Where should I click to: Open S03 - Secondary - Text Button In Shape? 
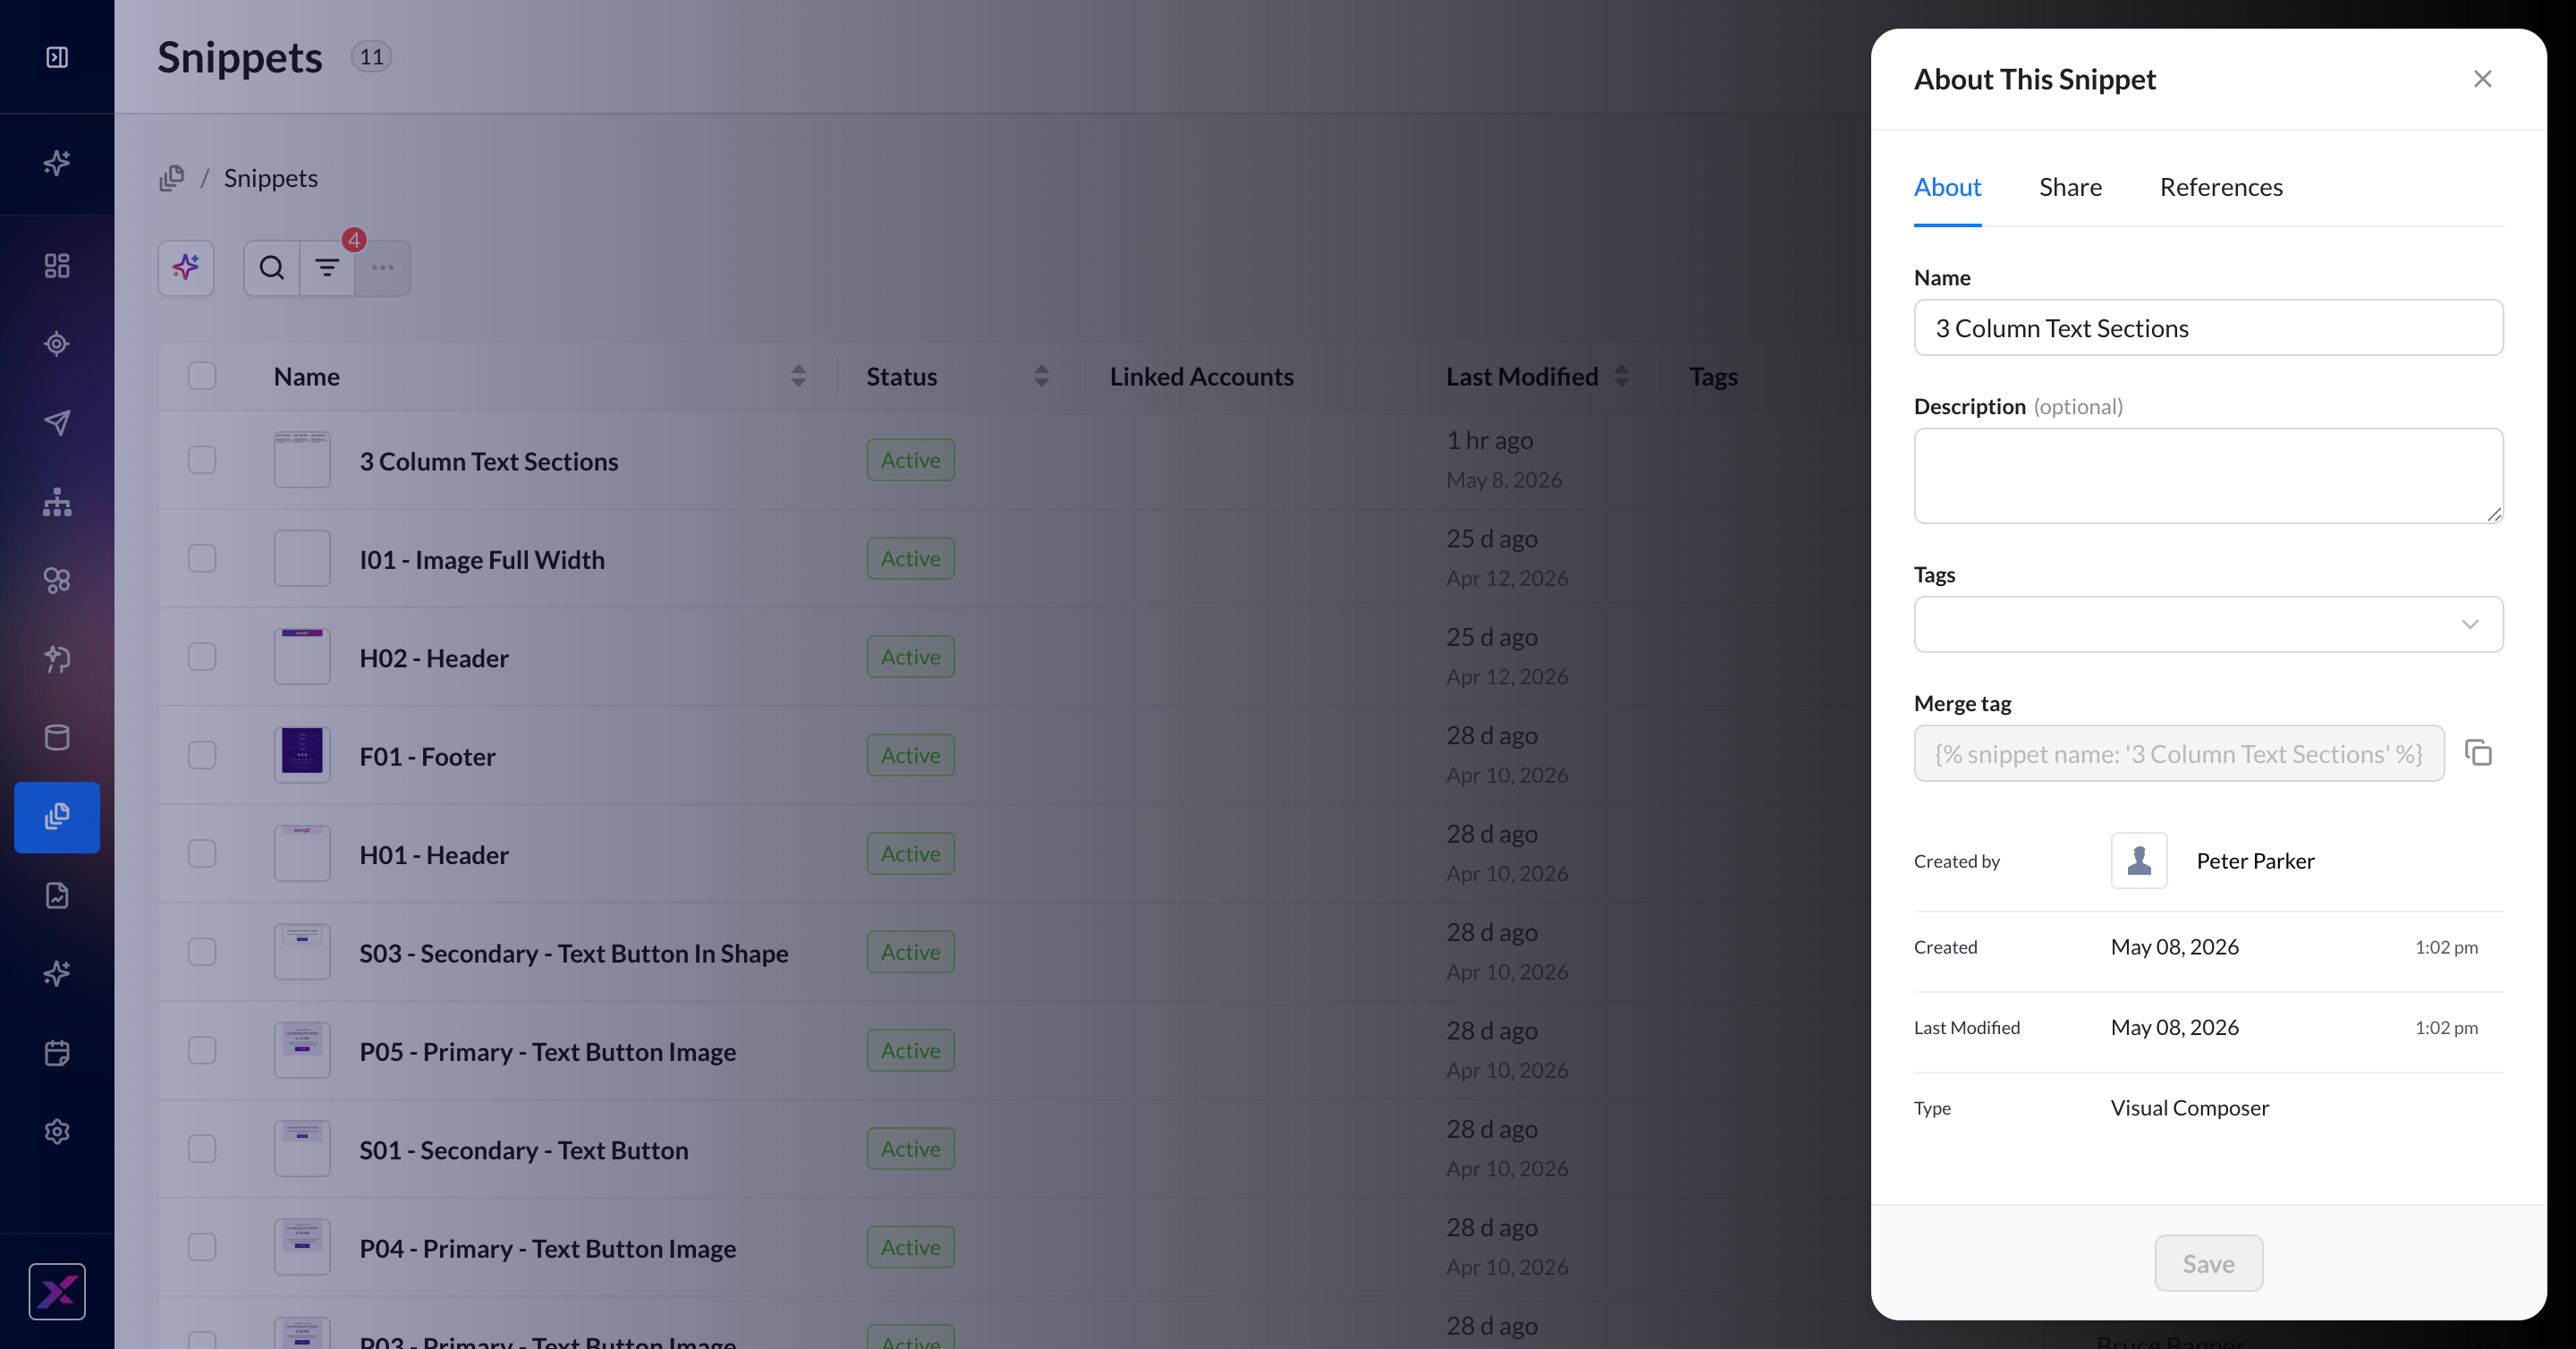click(x=574, y=954)
